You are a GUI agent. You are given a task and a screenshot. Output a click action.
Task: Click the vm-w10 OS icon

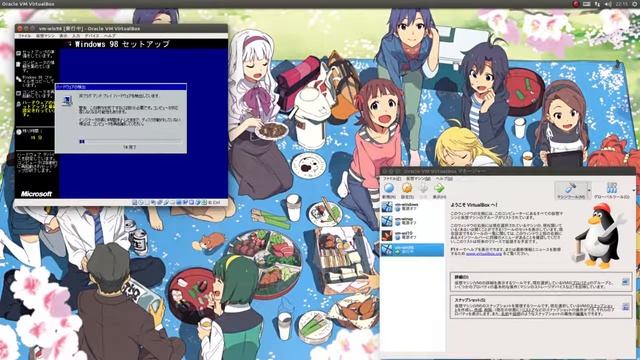[x=387, y=236]
